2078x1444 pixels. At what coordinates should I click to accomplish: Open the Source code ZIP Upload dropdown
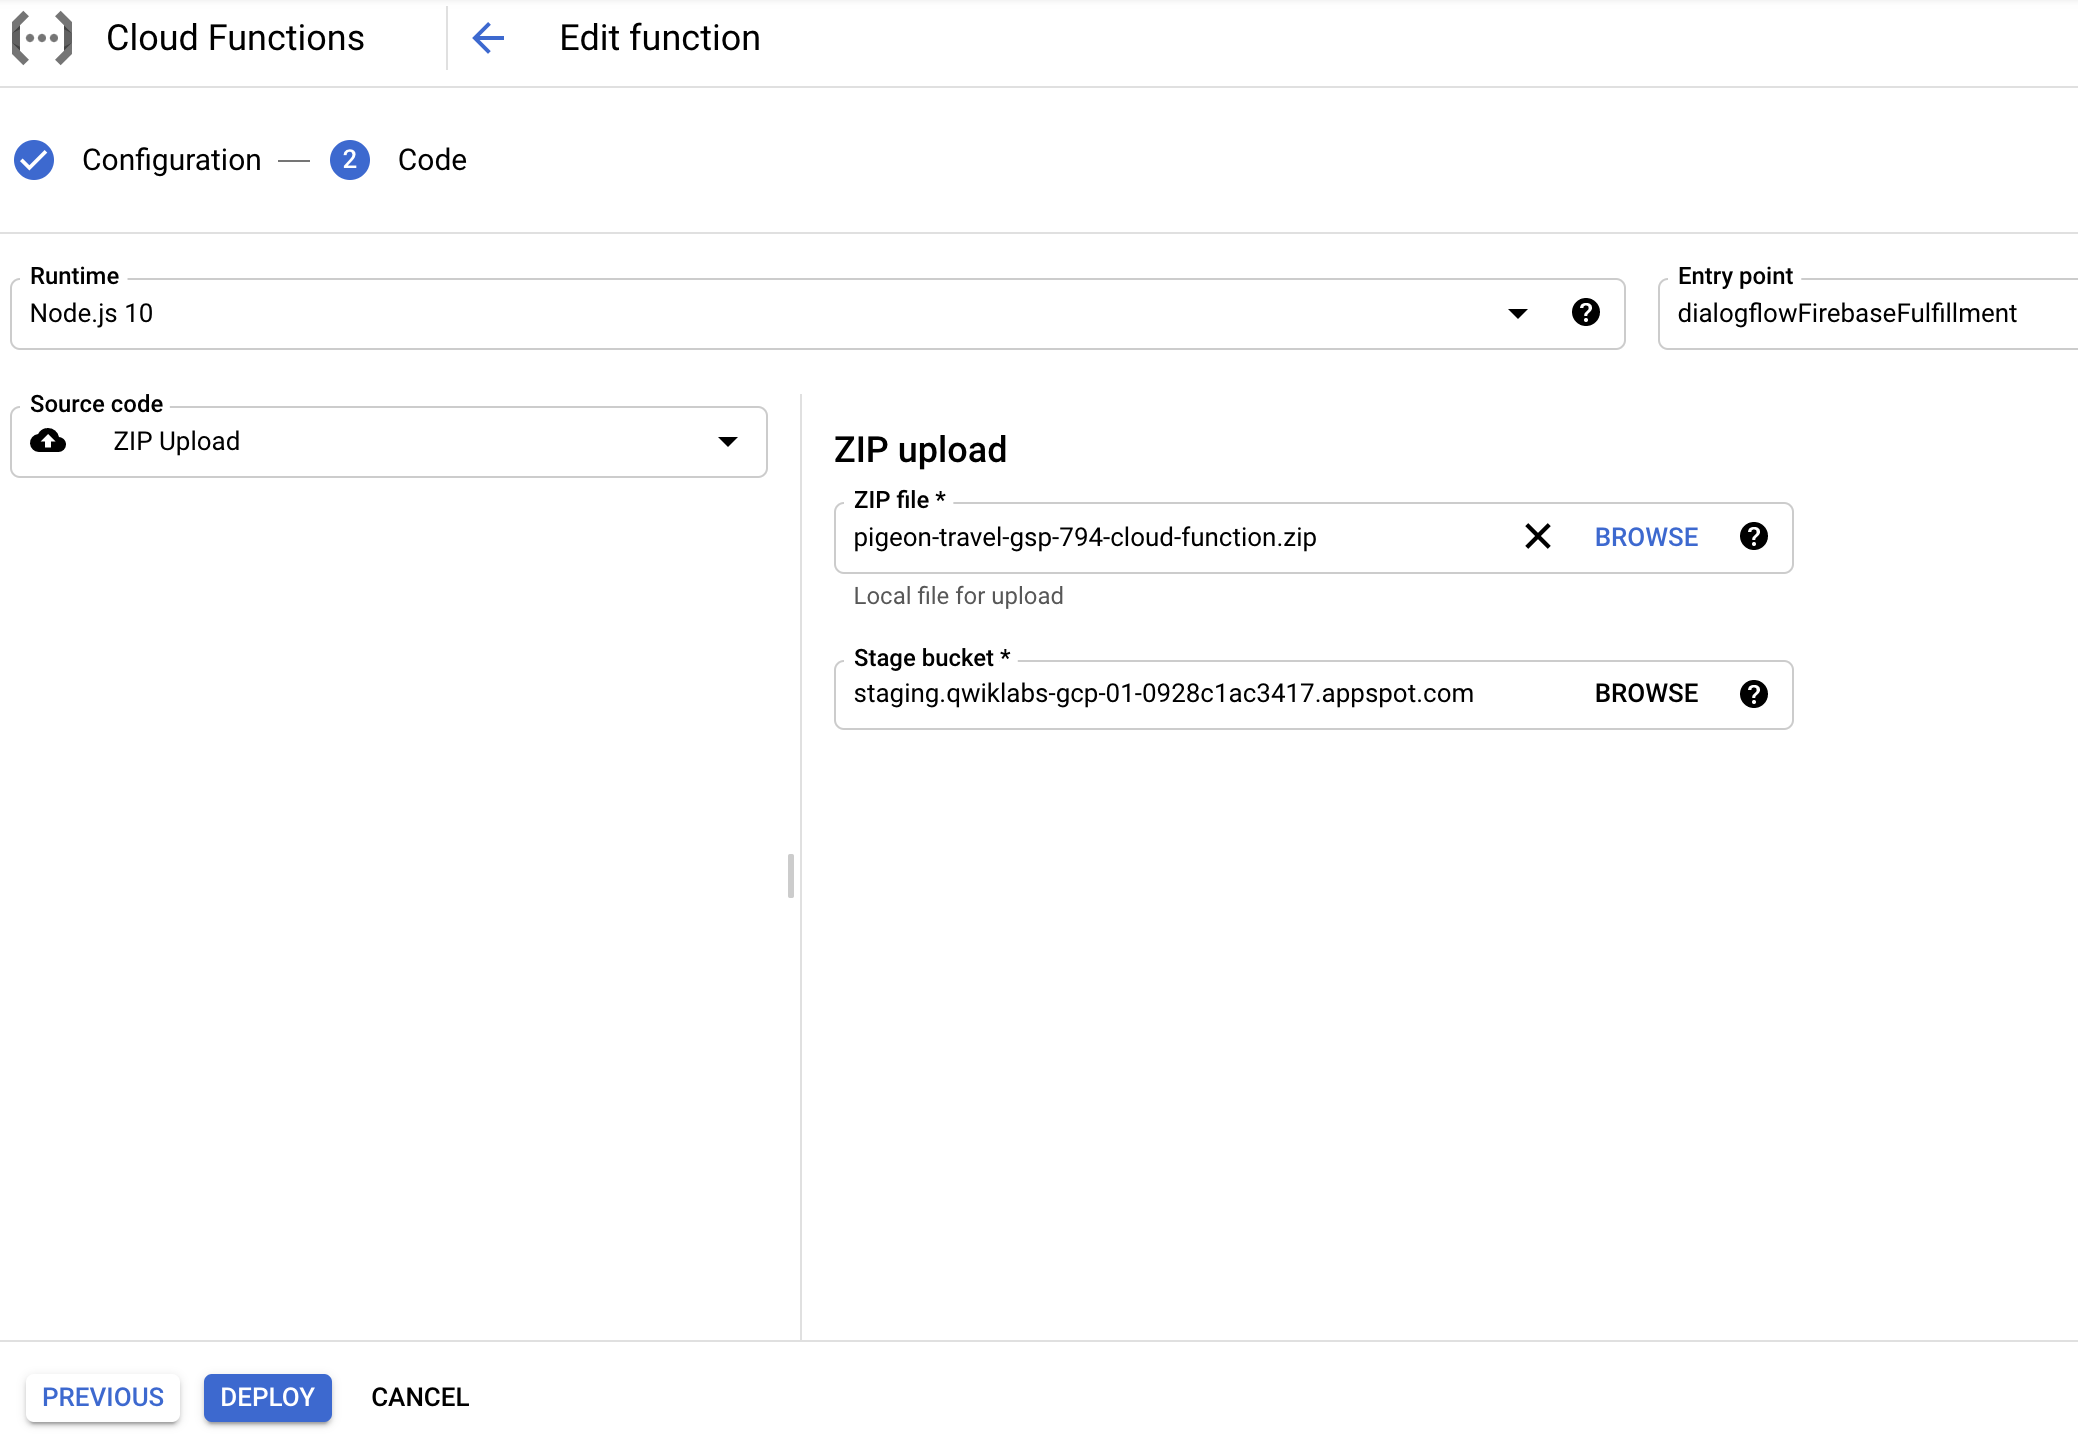point(389,442)
